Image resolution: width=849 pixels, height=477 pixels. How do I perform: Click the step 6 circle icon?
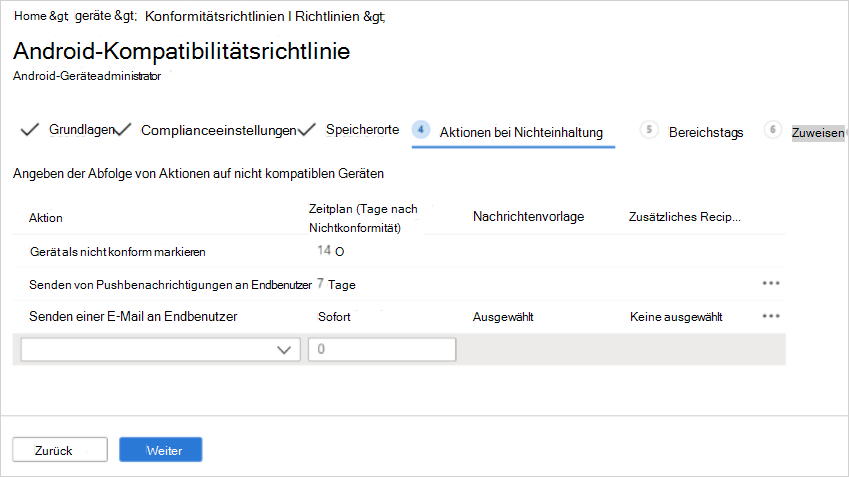tap(772, 130)
